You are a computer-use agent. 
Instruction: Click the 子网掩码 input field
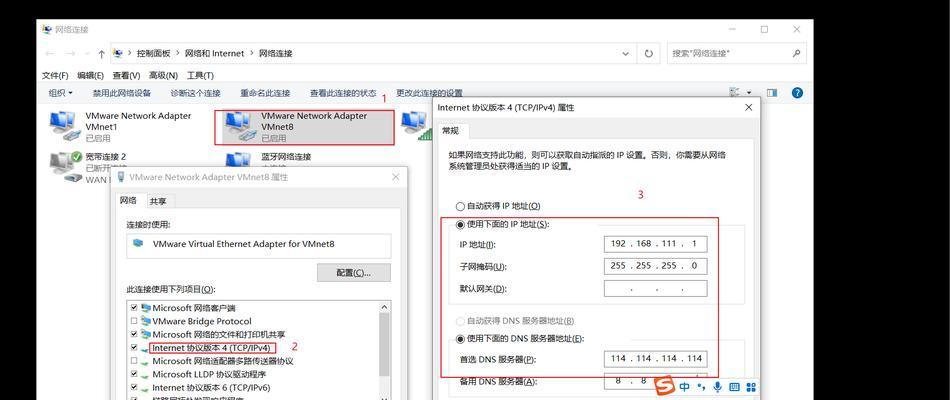click(656, 266)
